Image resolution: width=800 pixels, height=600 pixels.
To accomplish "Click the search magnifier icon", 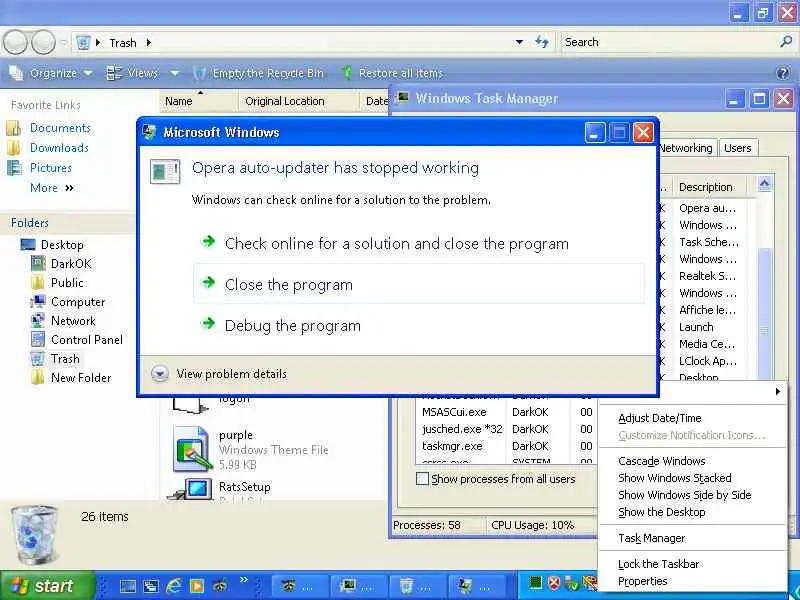I will pos(786,42).
